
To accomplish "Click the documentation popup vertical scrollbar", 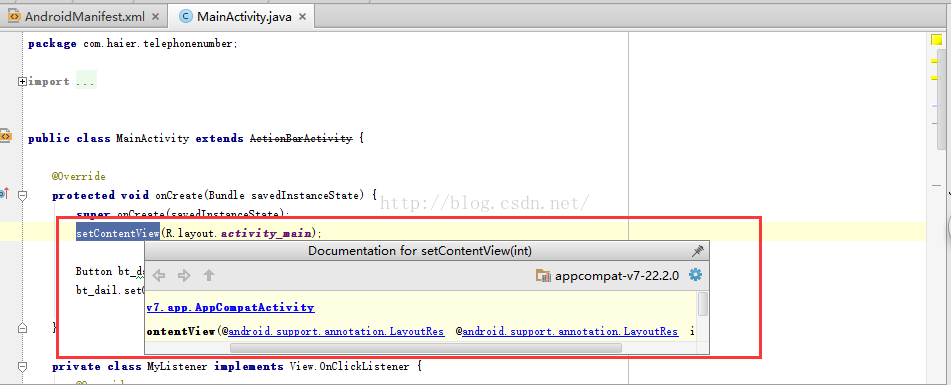I will [x=703, y=304].
